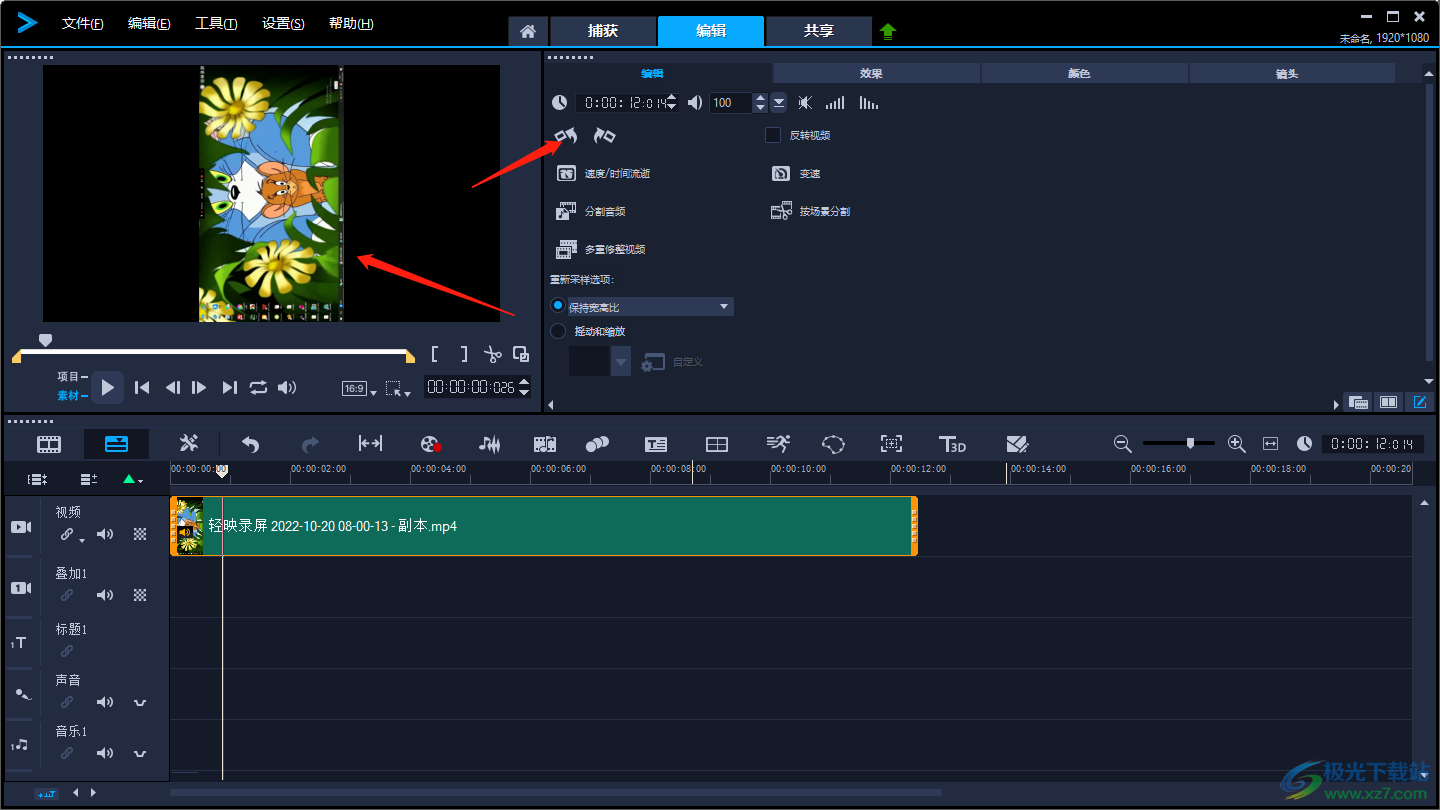Select the 摇动和缩放 radio option
Screen dimensions: 1440x810
558,331
